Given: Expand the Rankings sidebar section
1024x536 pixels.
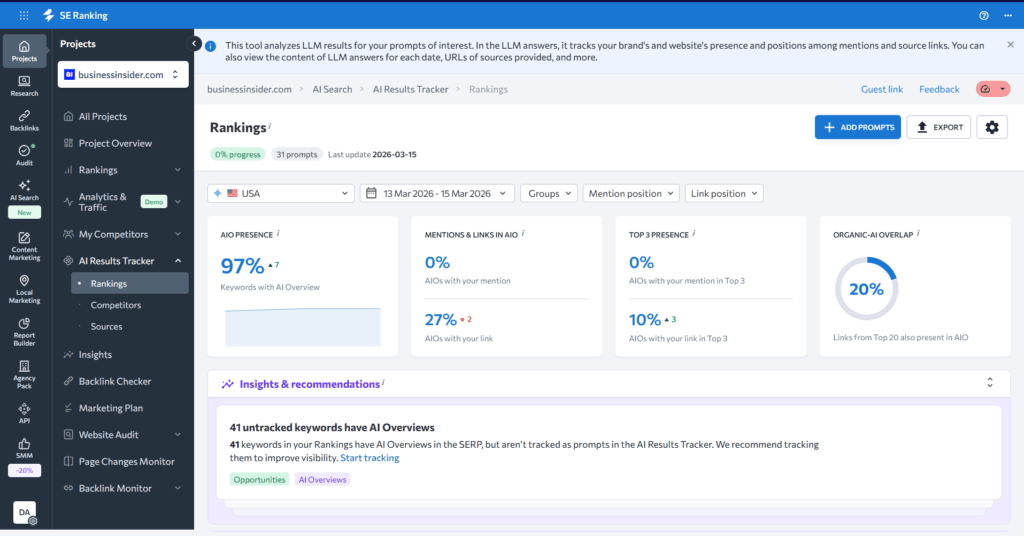Looking at the screenshot, I should (178, 170).
